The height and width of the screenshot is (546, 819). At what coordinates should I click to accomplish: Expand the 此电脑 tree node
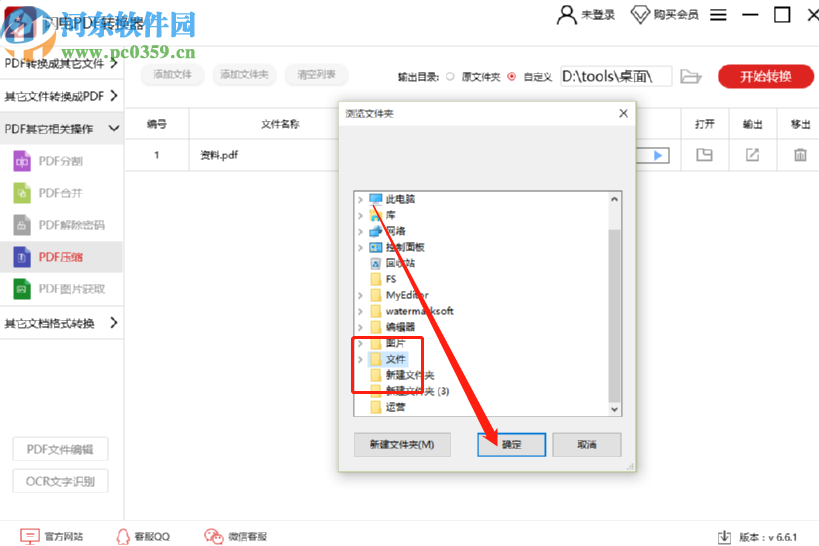pyautogui.click(x=360, y=199)
